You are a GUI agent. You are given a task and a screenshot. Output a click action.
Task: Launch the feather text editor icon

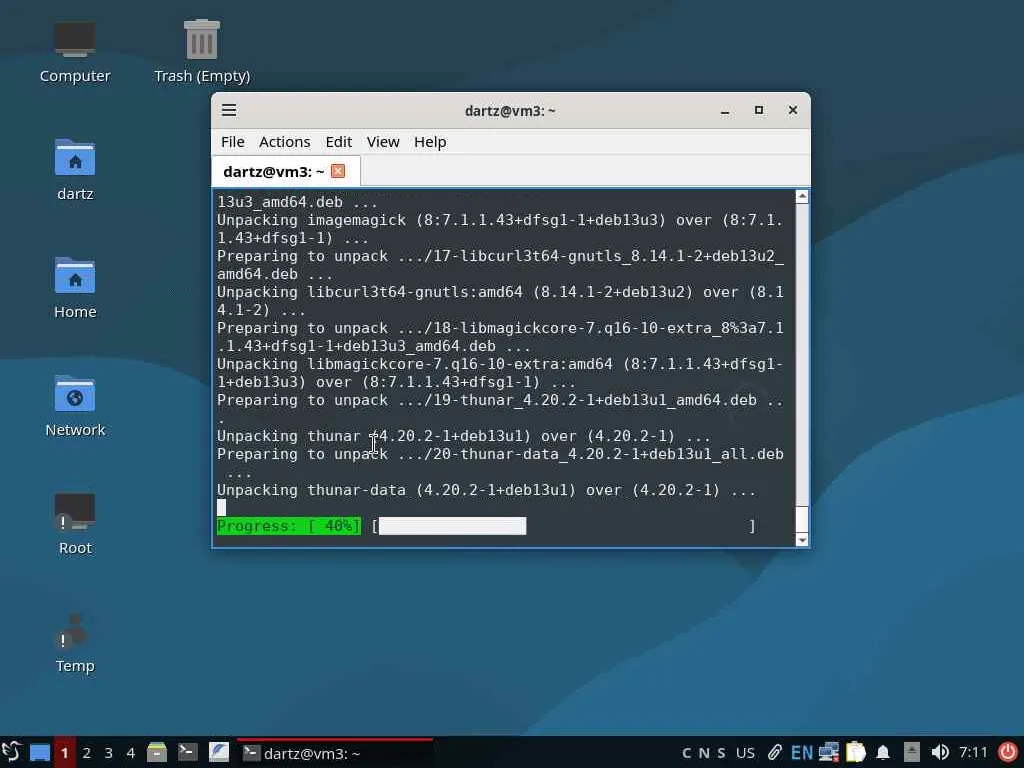pyautogui.click(x=219, y=752)
